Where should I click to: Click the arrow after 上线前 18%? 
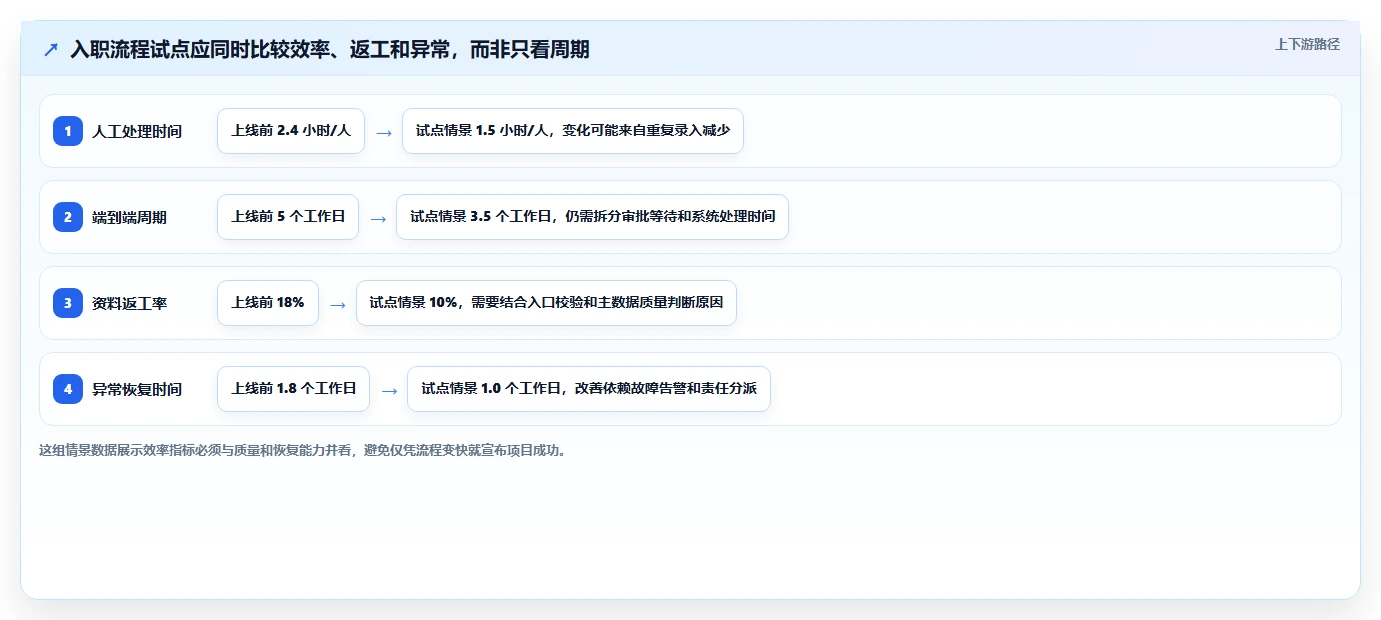click(x=337, y=304)
